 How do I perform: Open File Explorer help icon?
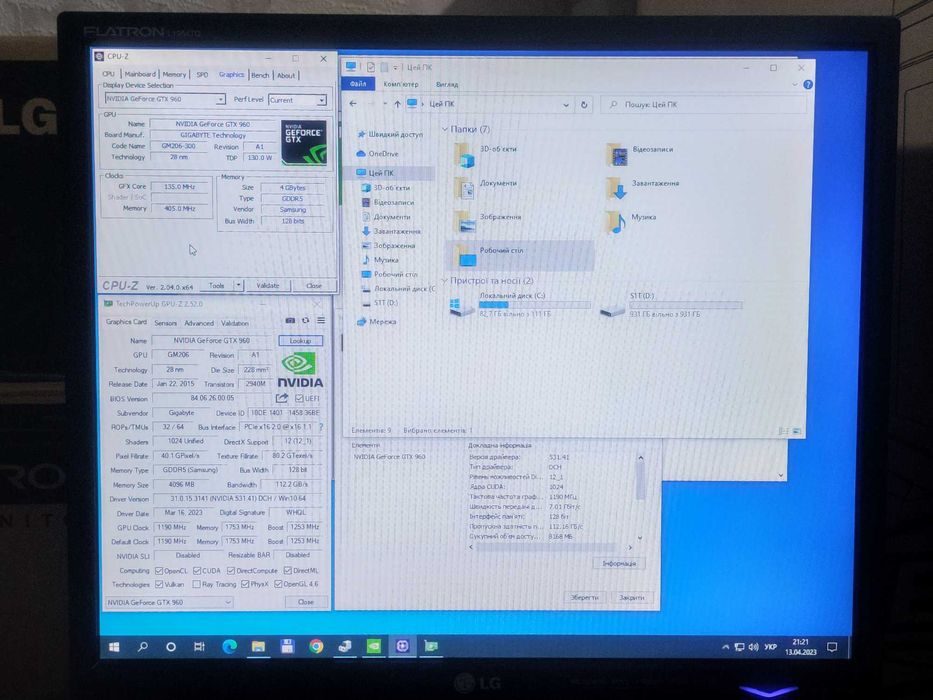tap(807, 85)
